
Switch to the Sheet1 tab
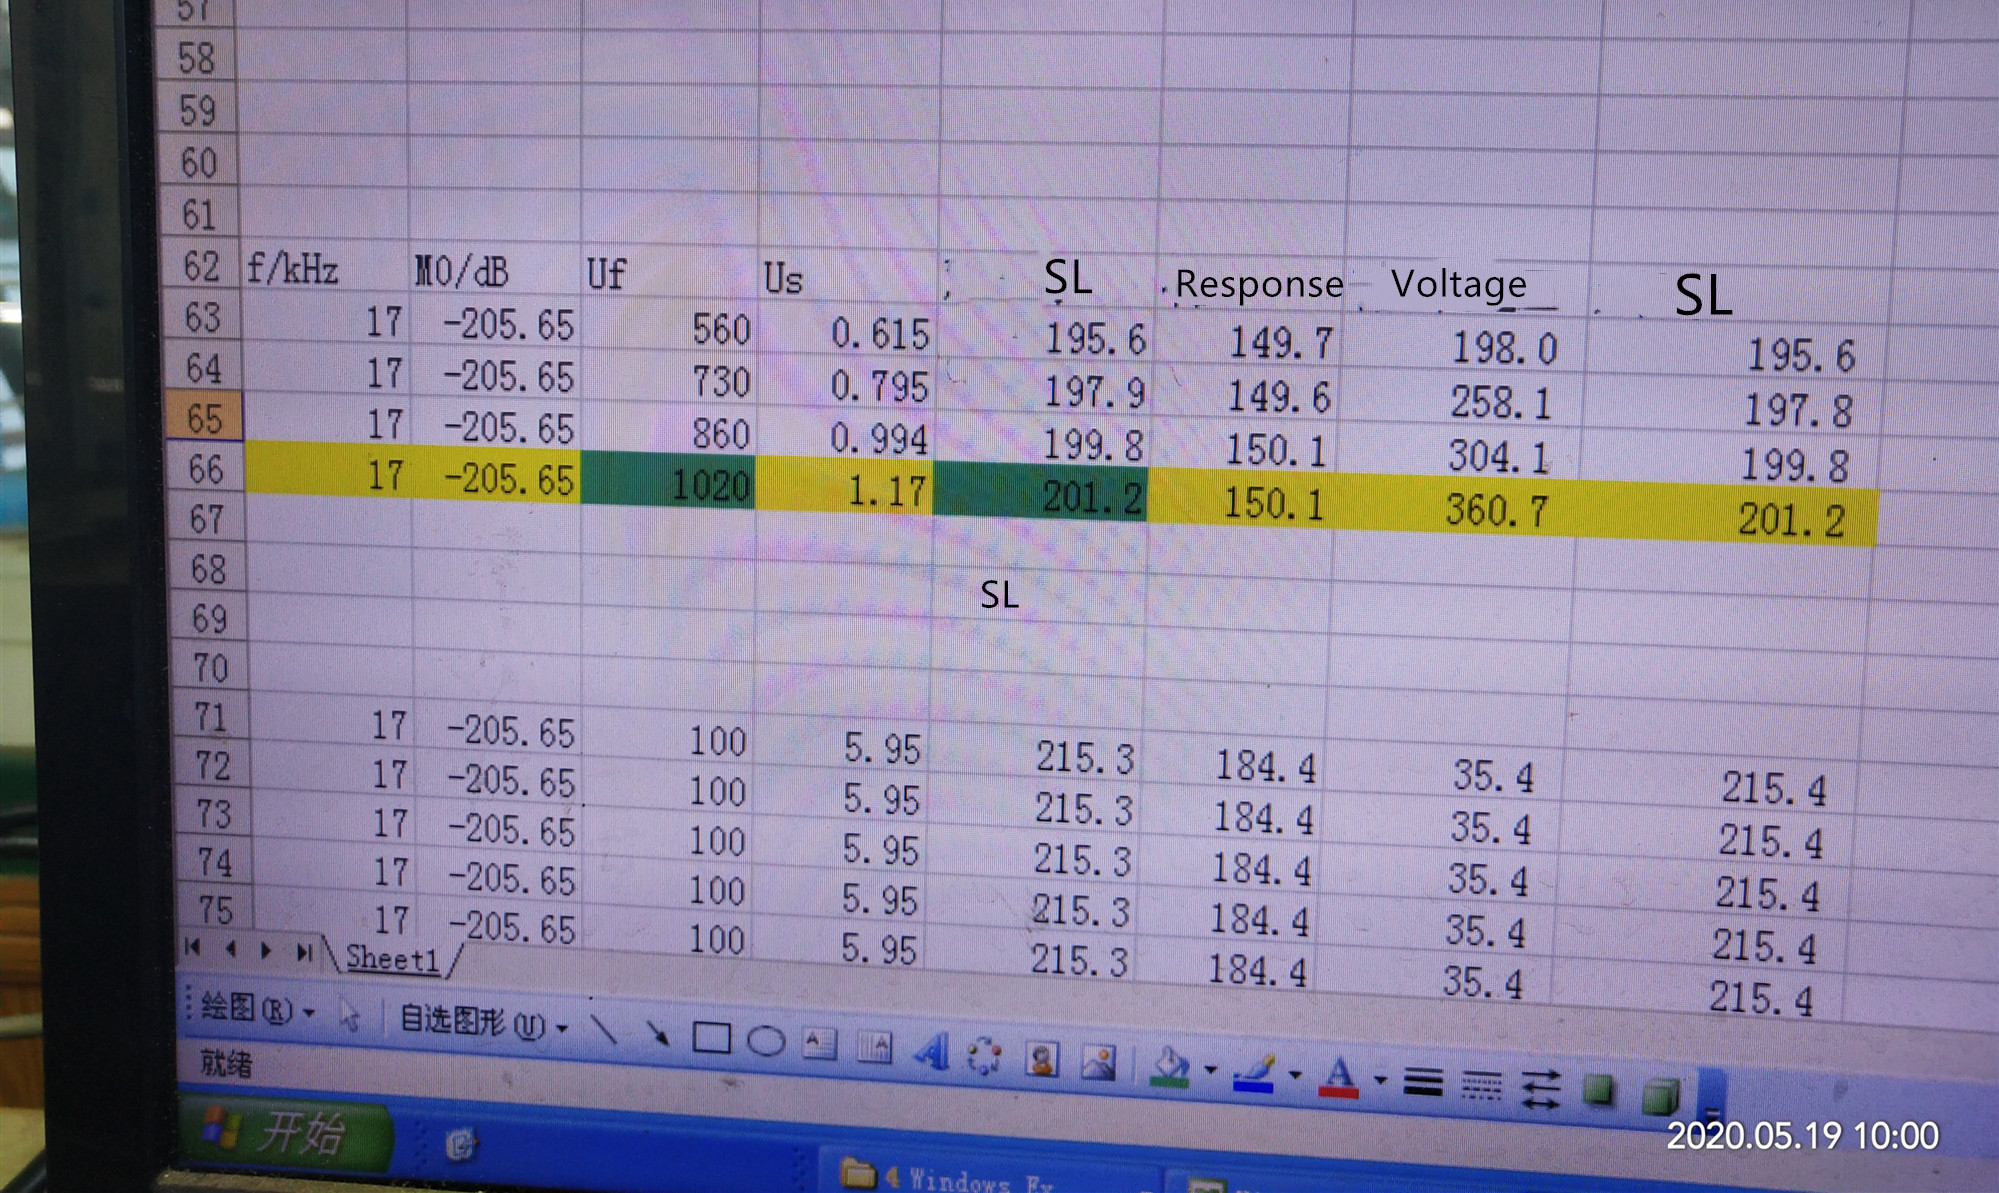(x=392, y=959)
